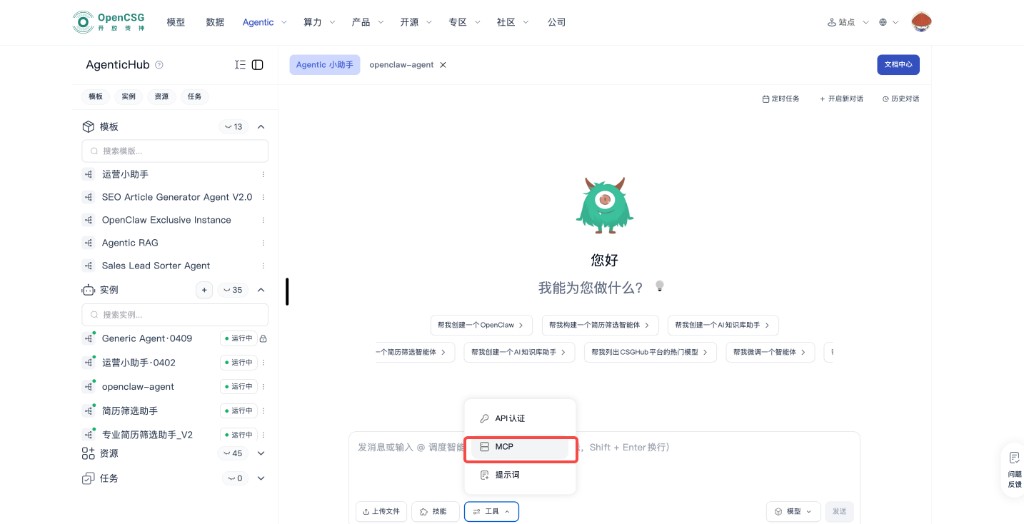
Task: Open the language globe dropdown
Action: pyautogui.click(x=888, y=22)
